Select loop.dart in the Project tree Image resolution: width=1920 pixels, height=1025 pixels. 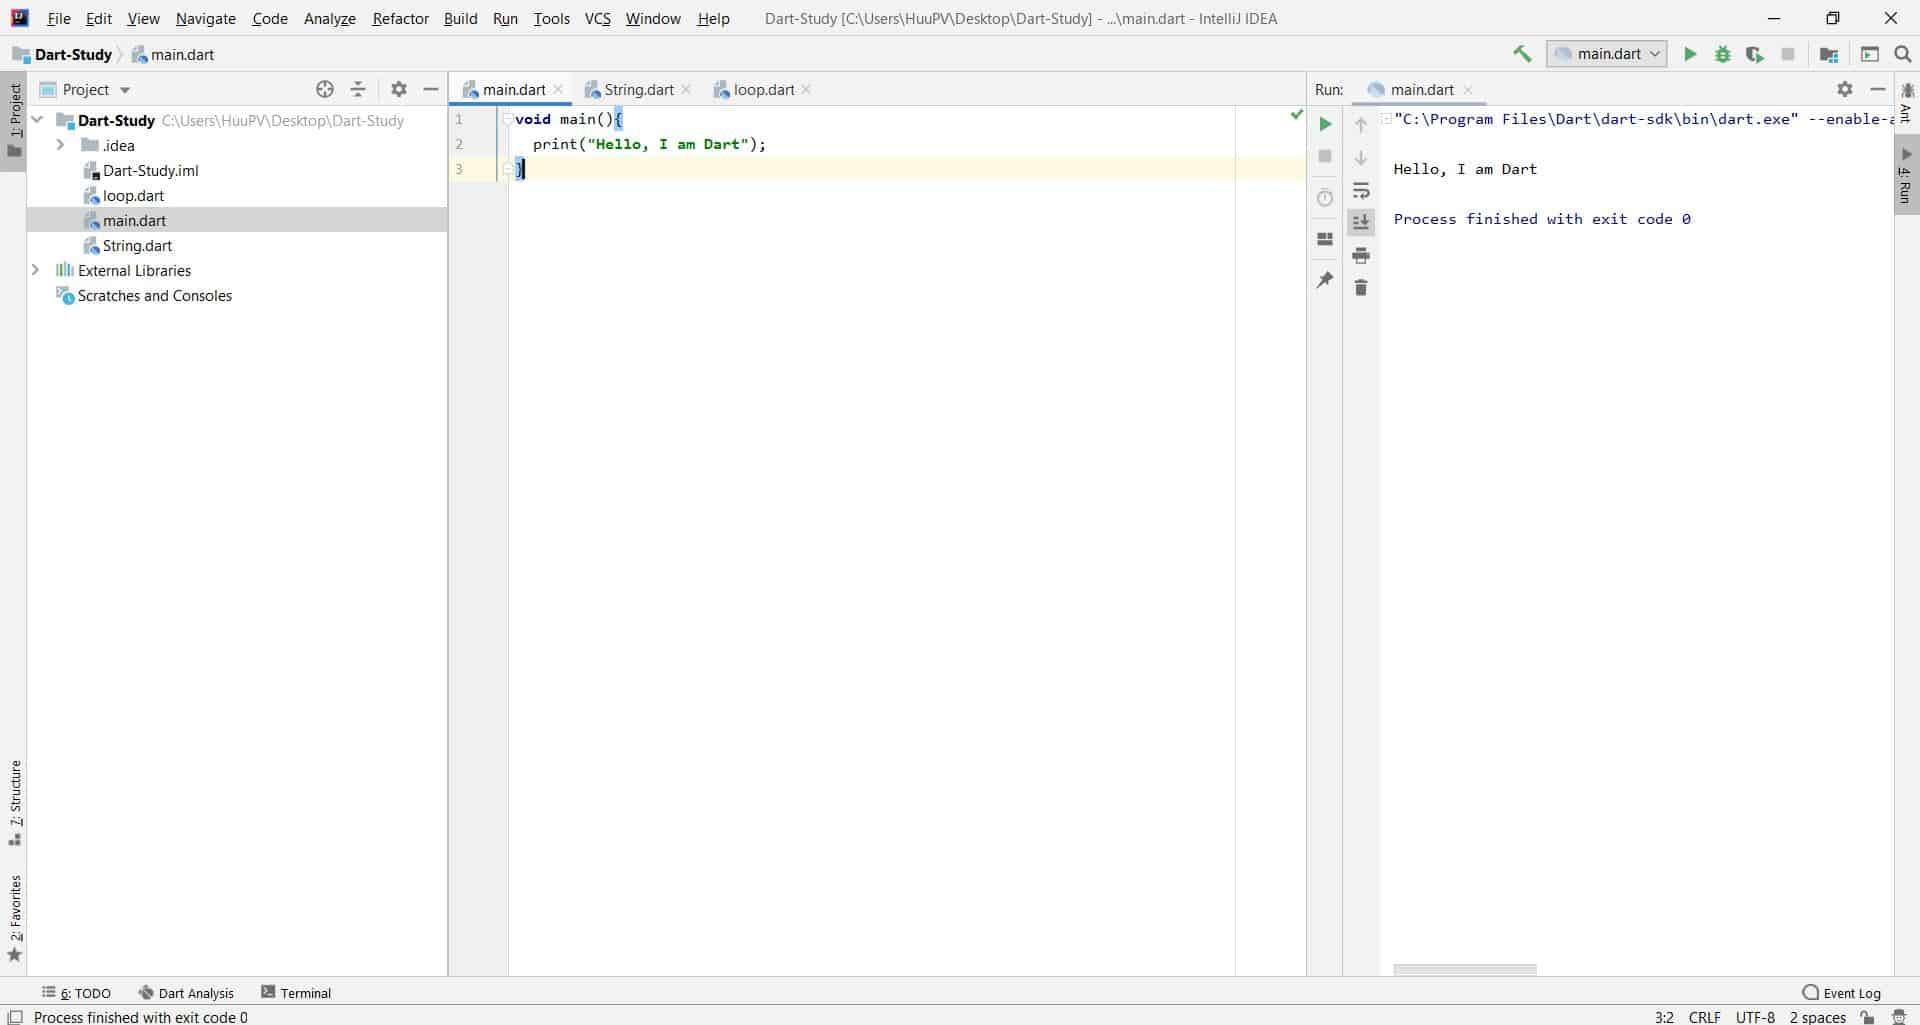point(135,195)
